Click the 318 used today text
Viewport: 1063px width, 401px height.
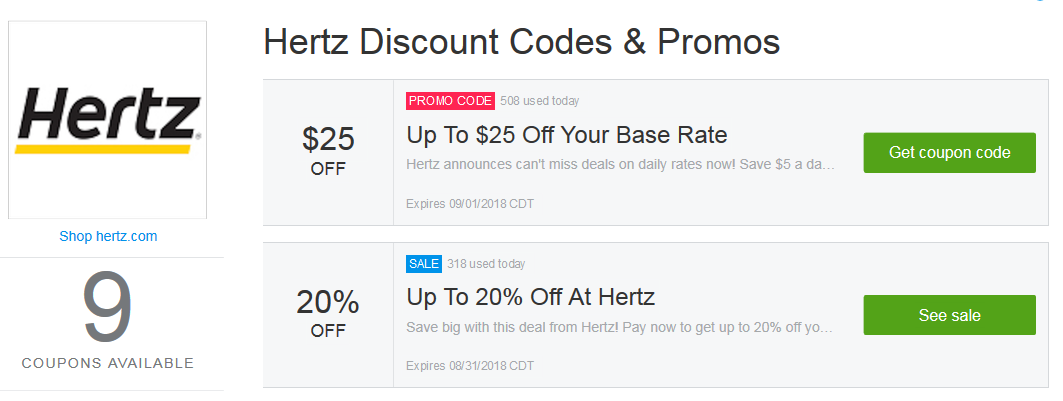pos(486,263)
